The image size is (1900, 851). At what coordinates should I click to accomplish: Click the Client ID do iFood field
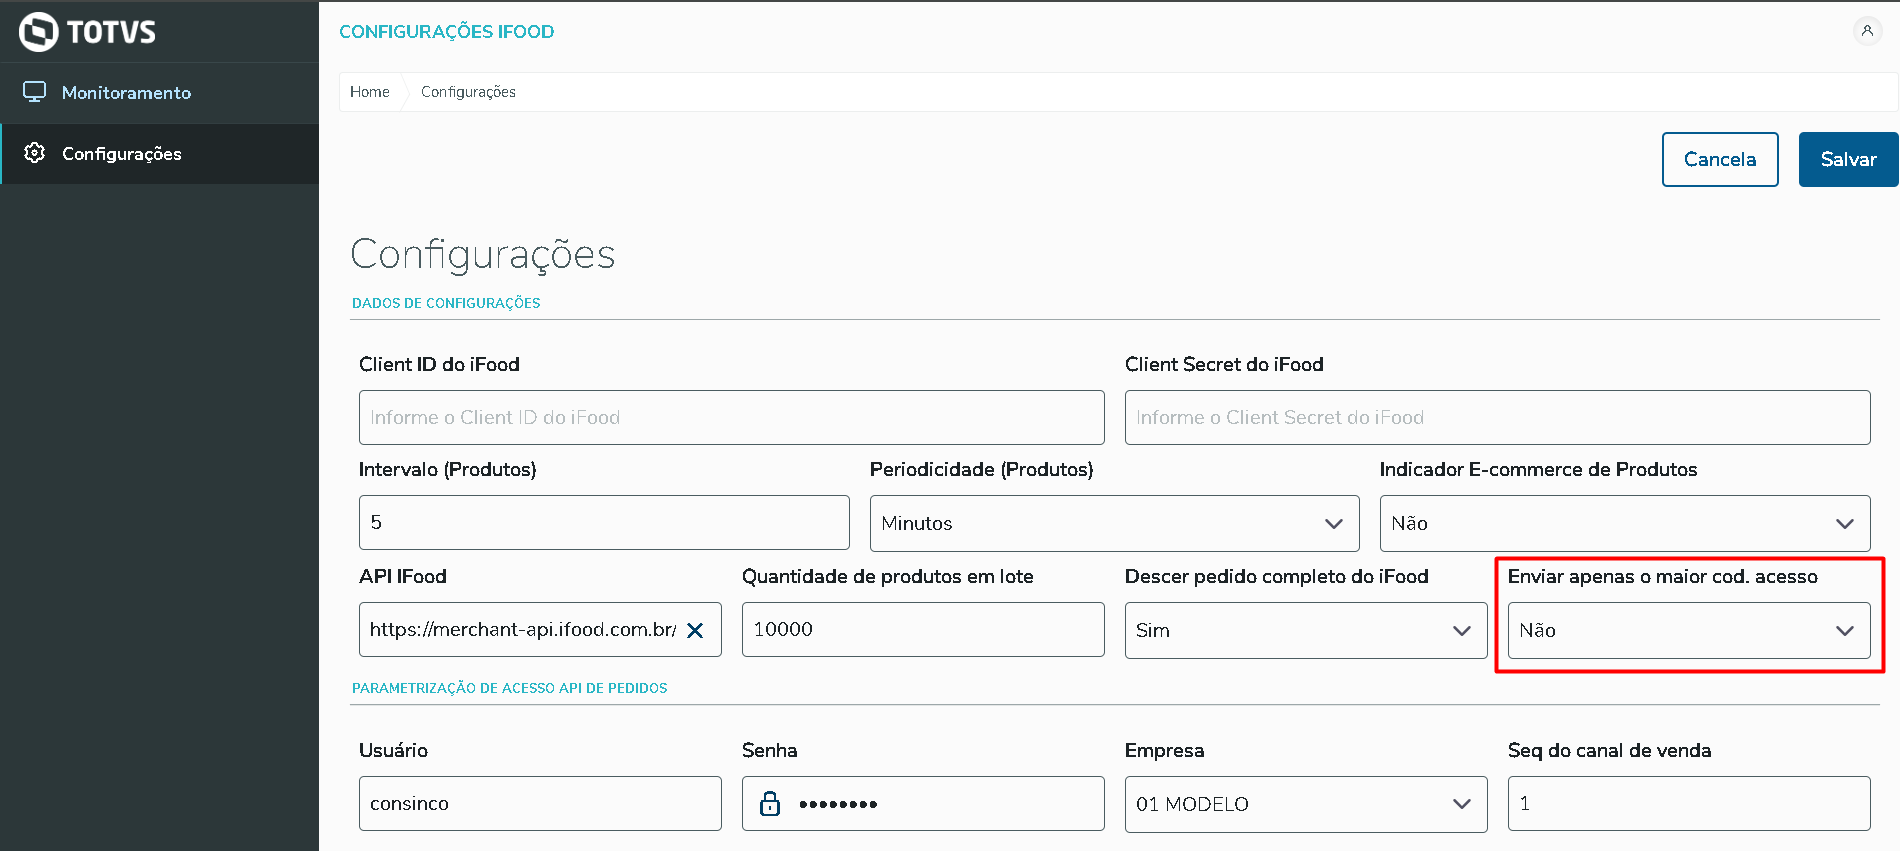pos(731,417)
